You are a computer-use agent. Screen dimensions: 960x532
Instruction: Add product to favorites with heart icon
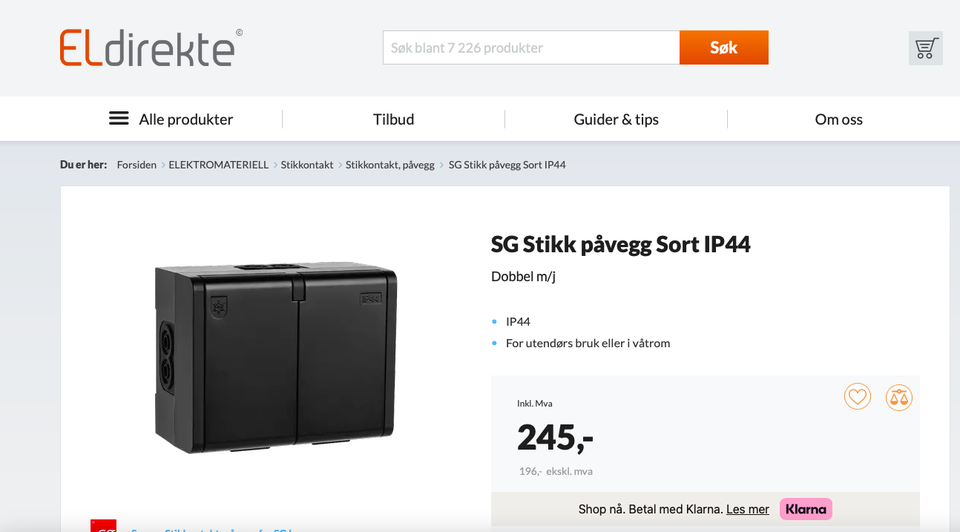point(857,397)
